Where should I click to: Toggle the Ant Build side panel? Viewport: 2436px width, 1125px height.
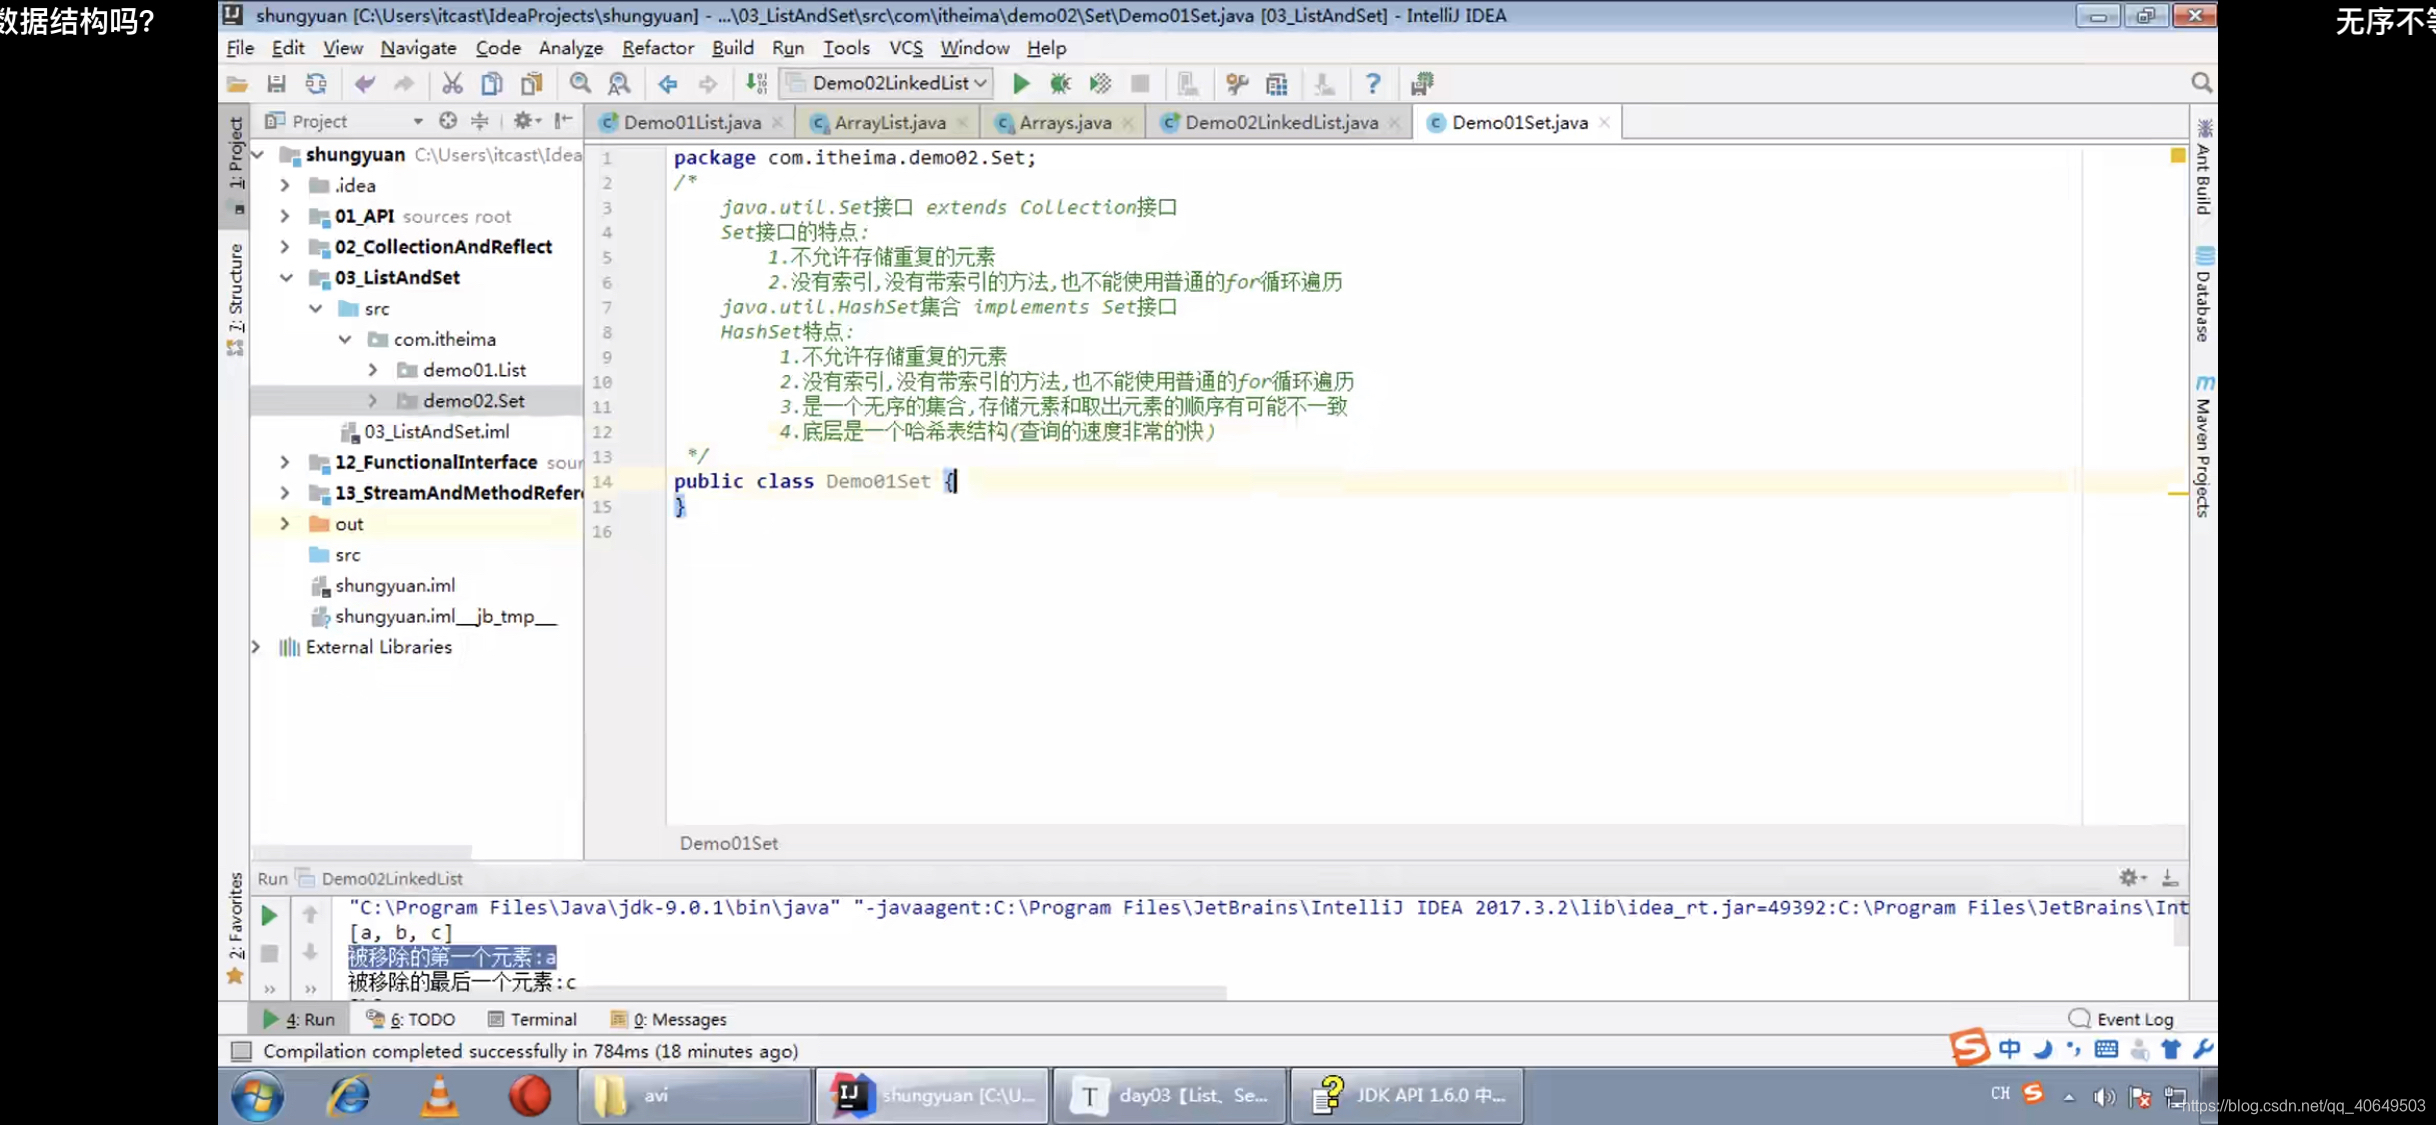pyautogui.click(x=2204, y=166)
